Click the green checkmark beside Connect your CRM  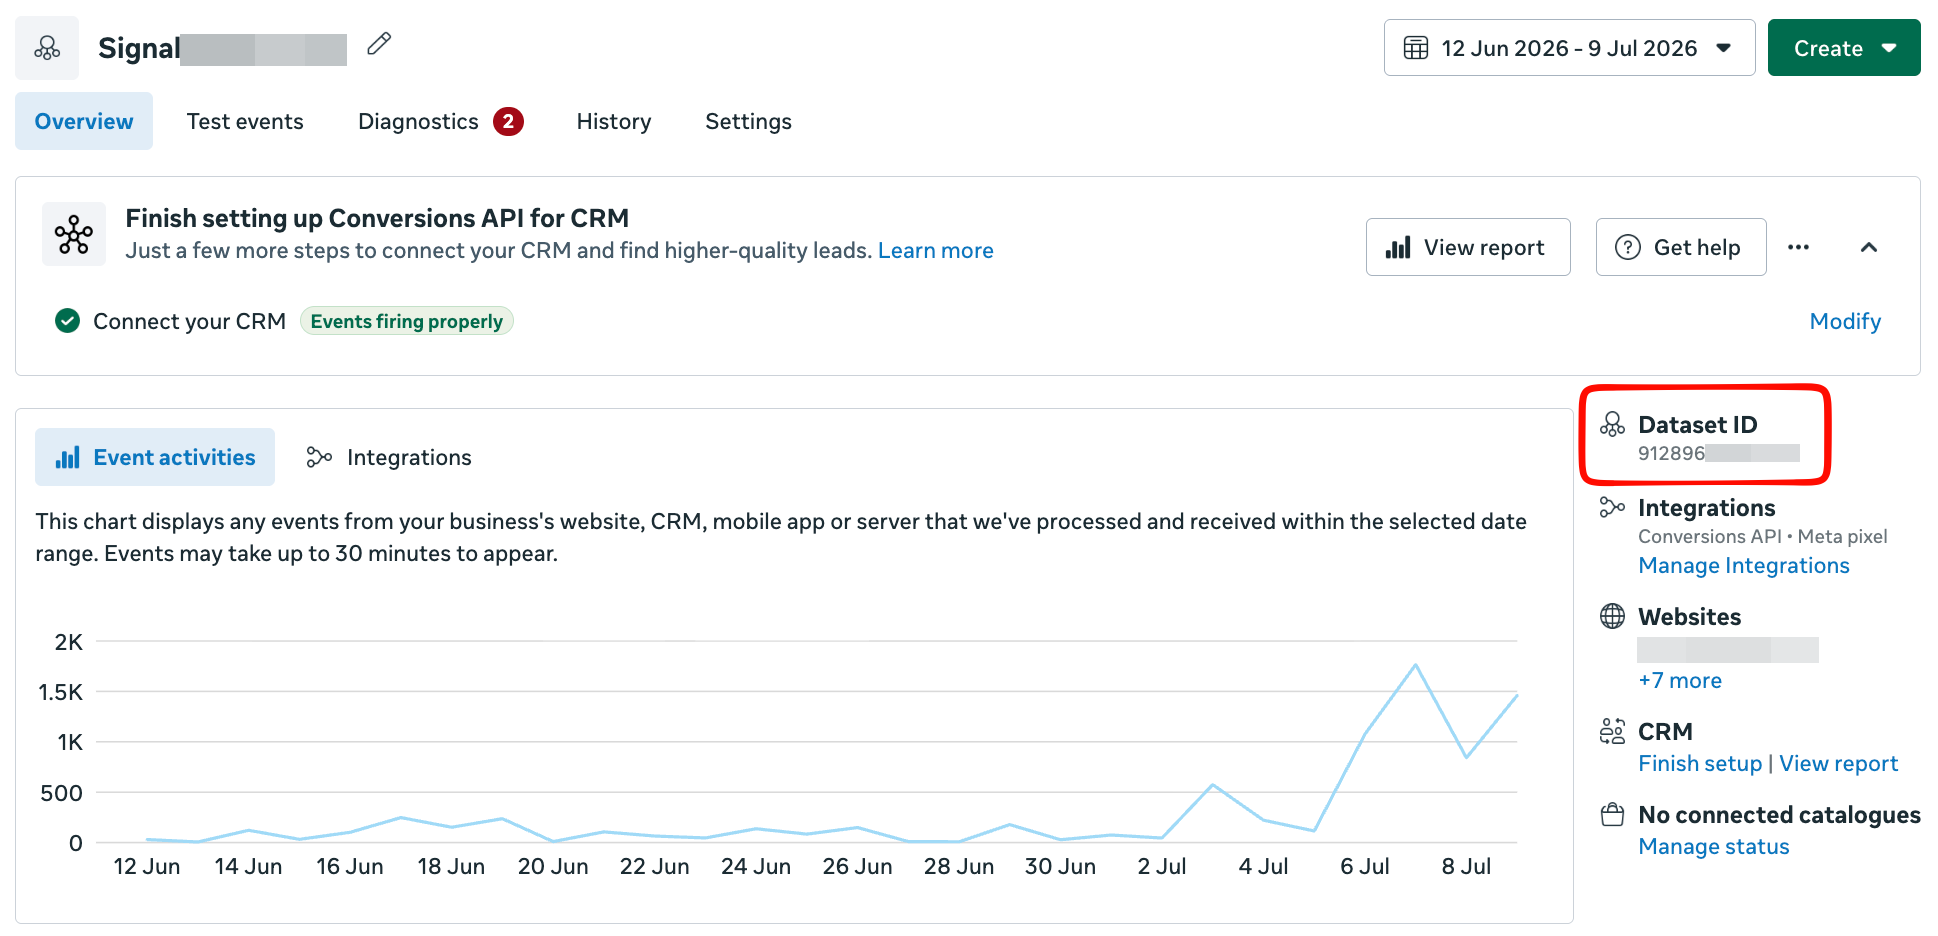coord(67,321)
